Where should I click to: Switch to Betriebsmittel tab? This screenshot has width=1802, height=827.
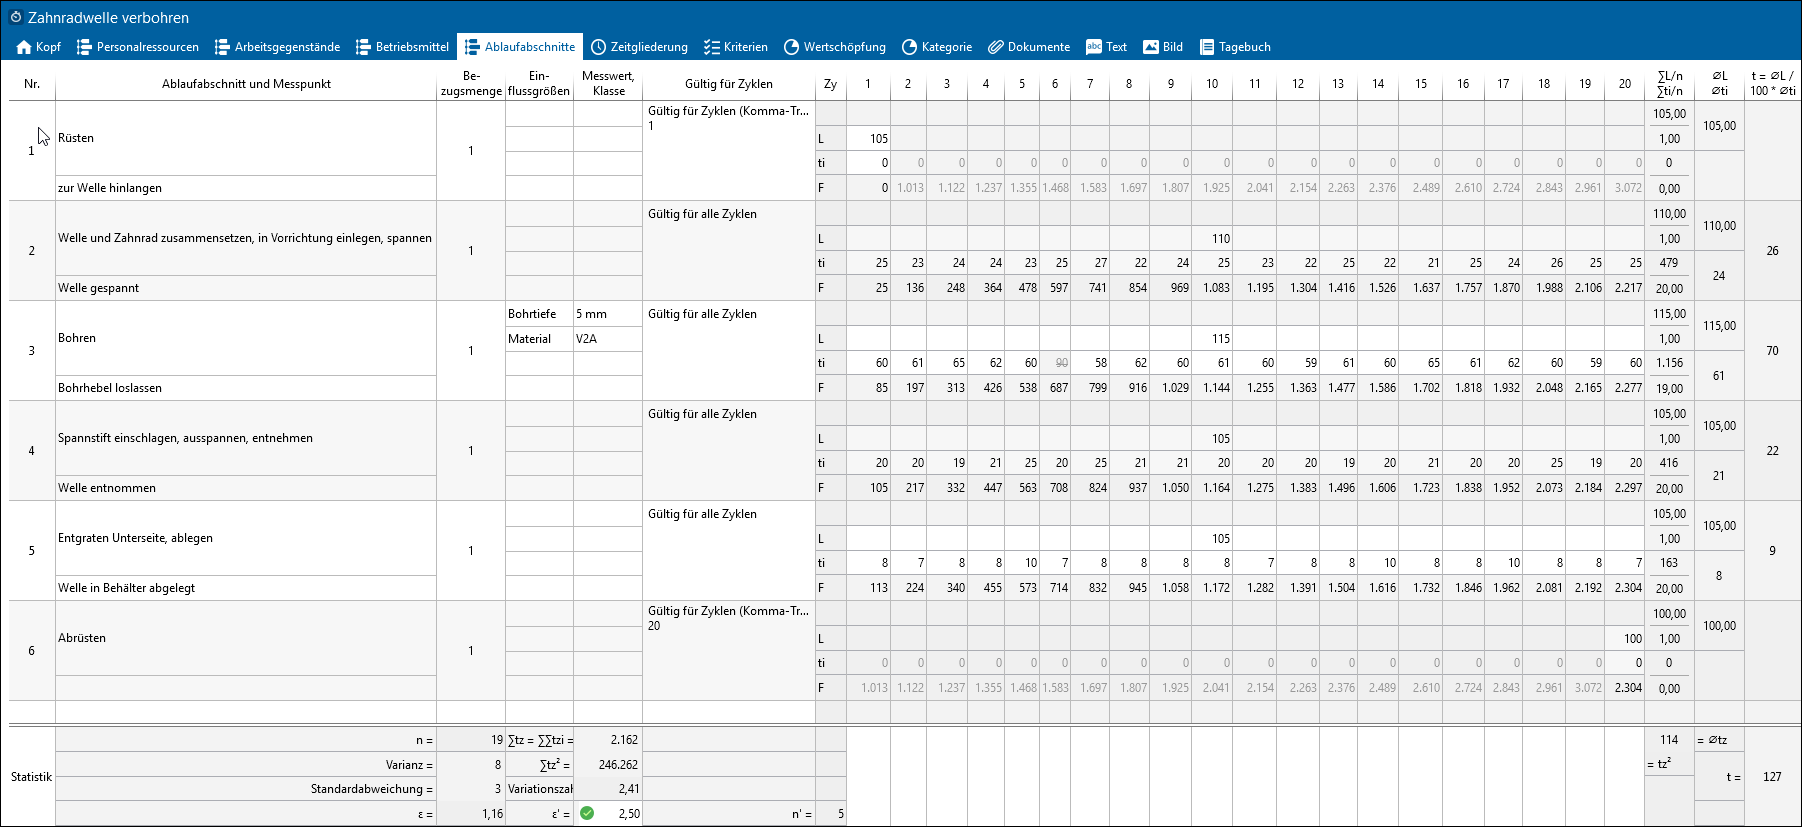pos(403,47)
